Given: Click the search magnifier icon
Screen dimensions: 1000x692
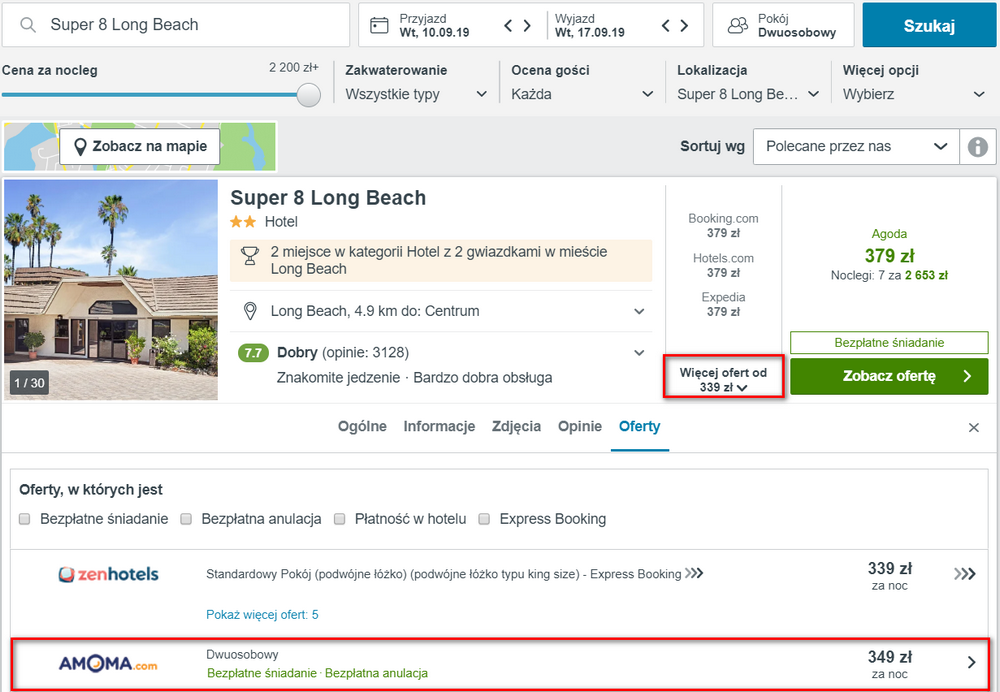Looking at the screenshot, I should click(x=28, y=25).
